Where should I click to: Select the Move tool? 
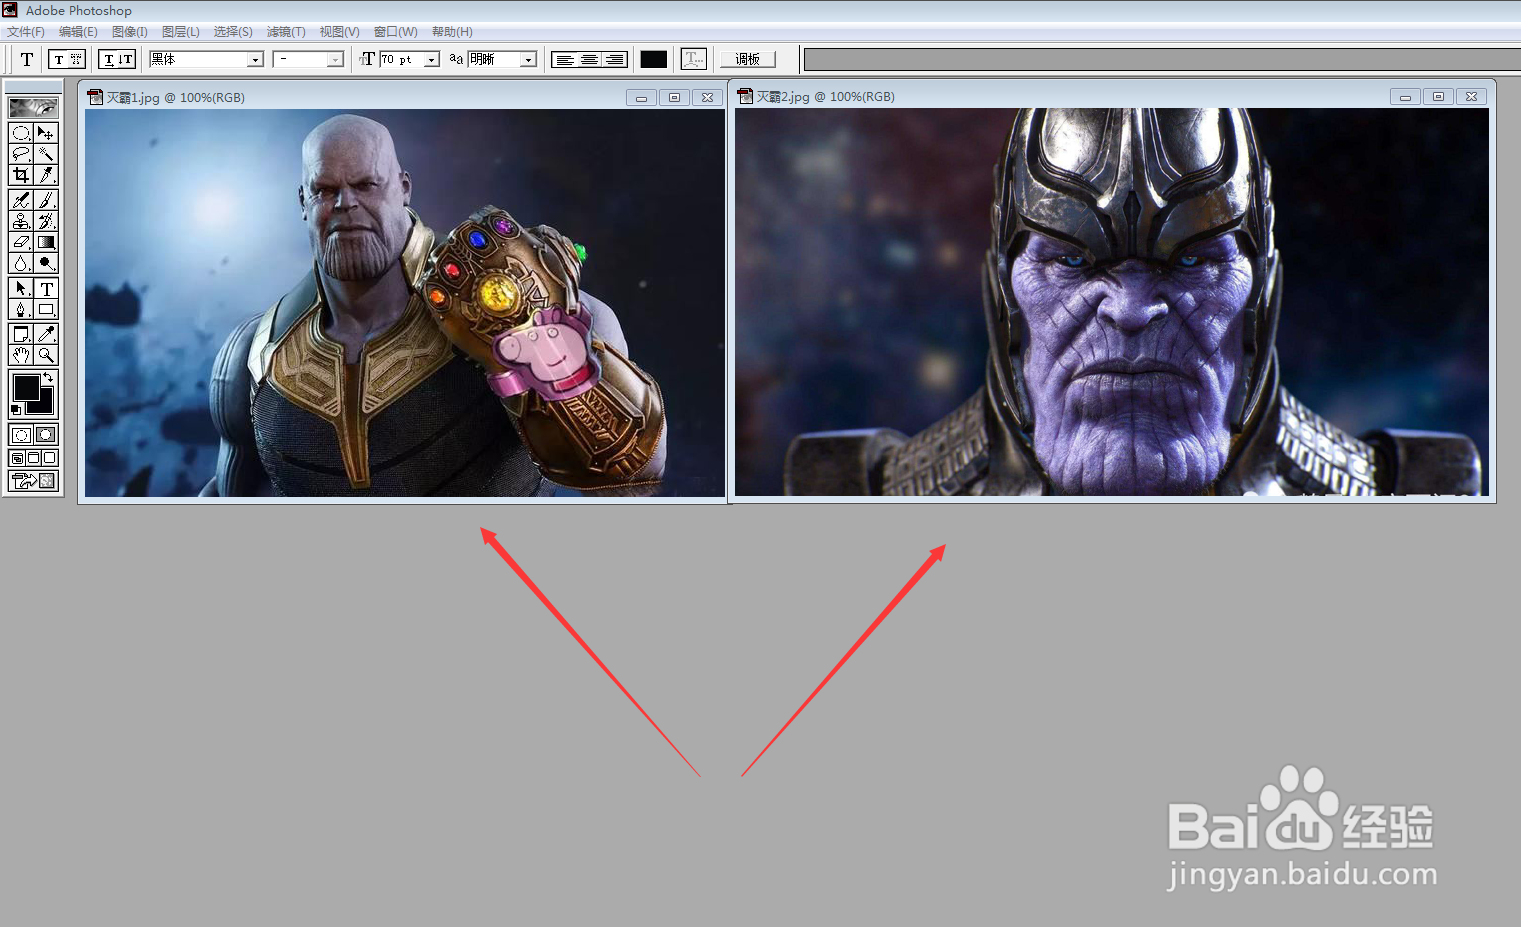point(46,133)
